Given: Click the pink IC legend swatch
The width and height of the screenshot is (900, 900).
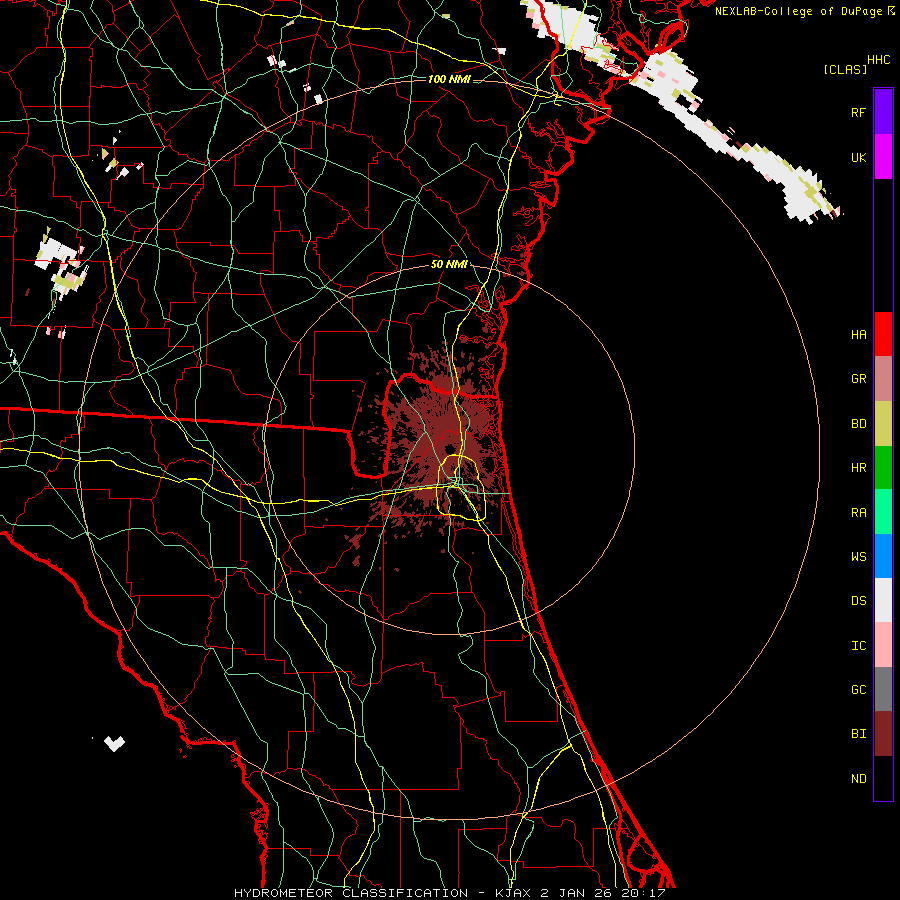Looking at the screenshot, I should 883,645.
